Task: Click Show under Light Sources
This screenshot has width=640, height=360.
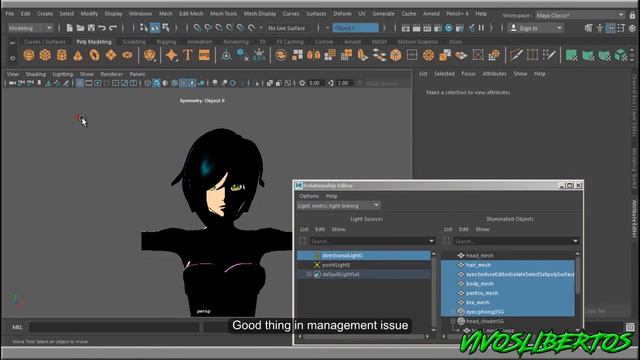Action: pyautogui.click(x=338, y=229)
